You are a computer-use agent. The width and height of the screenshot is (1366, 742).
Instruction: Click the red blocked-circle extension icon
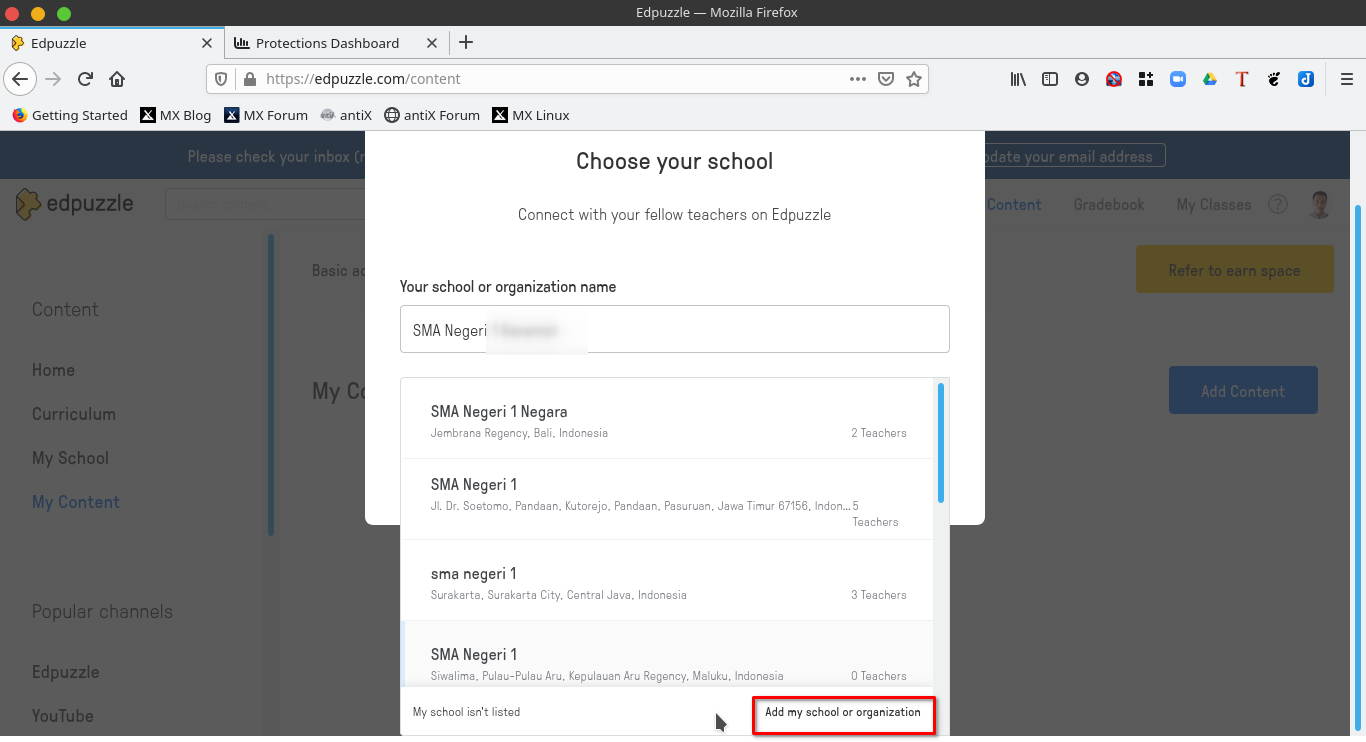point(1114,79)
